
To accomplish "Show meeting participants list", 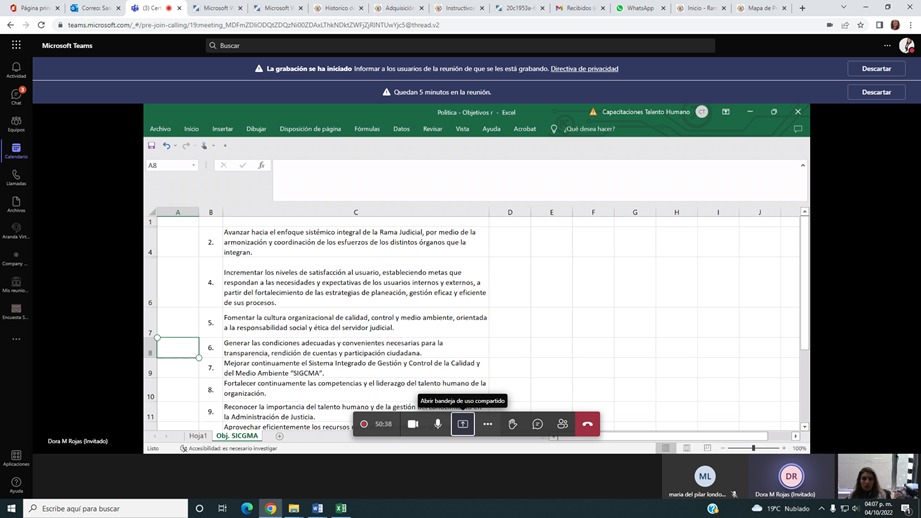I will [x=562, y=424].
